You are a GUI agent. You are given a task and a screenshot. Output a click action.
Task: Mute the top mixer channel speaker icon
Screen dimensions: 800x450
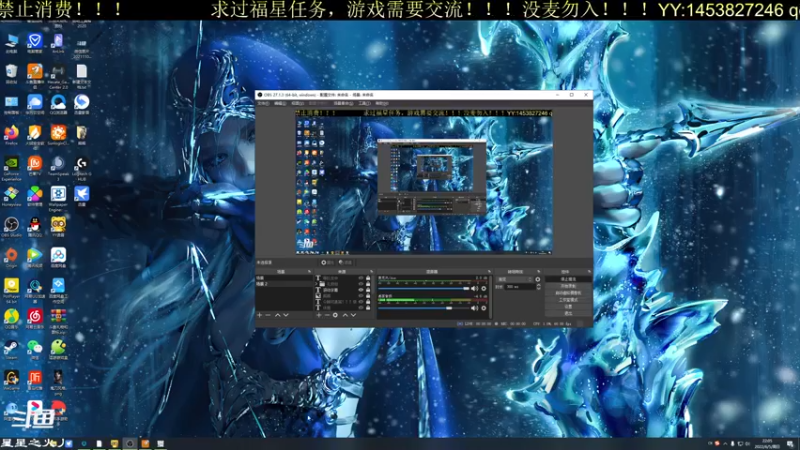[x=474, y=289]
